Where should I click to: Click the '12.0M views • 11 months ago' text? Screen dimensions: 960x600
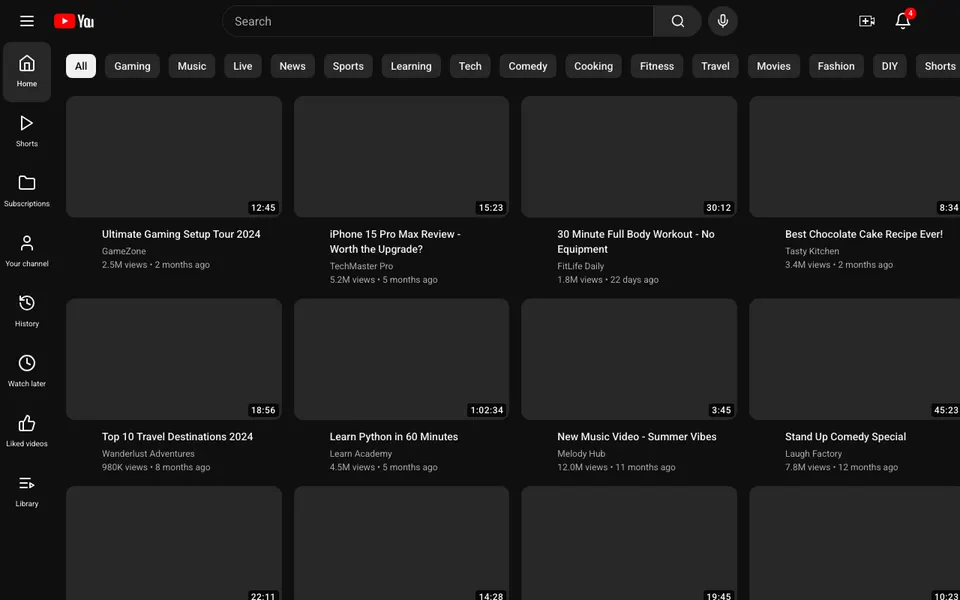pos(616,467)
